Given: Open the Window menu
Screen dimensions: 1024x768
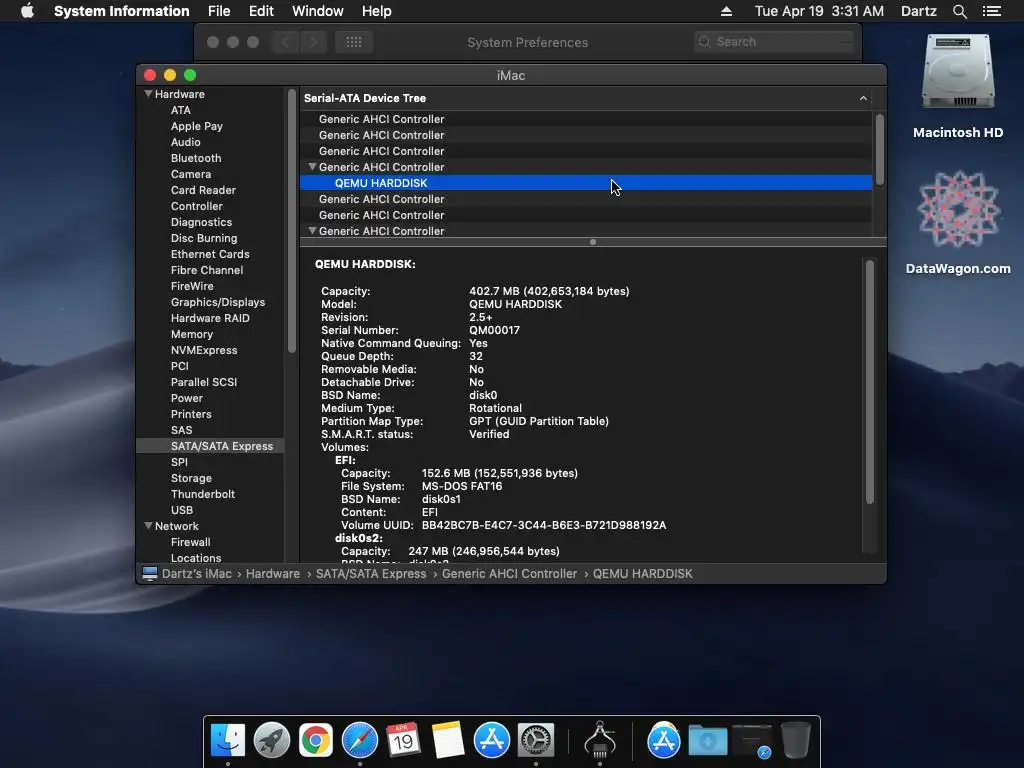Looking at the screenshot, I should (x=317, y=11).
